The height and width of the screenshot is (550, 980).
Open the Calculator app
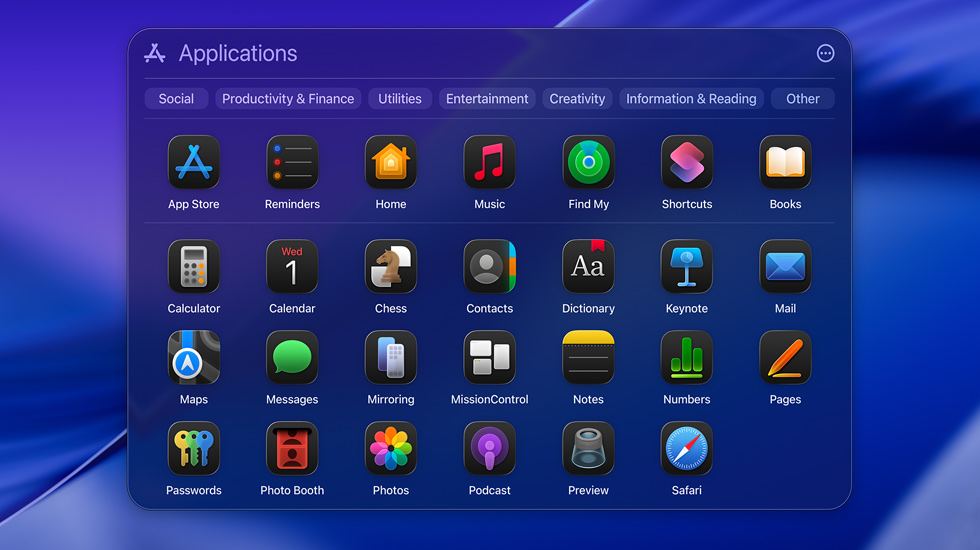pos(194,267)
